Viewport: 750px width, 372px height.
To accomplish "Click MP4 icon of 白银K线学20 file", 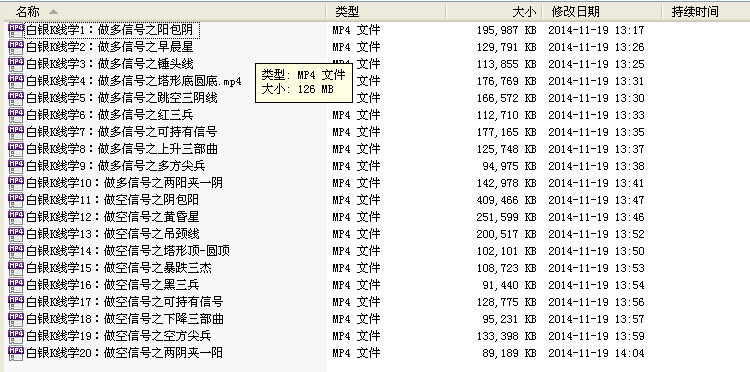I will [x=16, y=353].
